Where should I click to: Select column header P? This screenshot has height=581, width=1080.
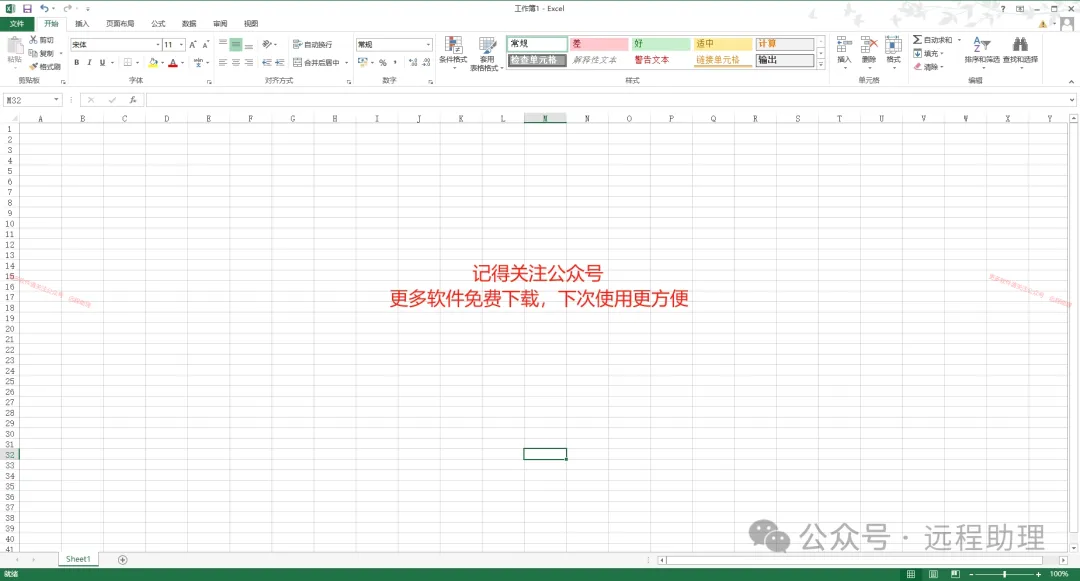[671, 118]
